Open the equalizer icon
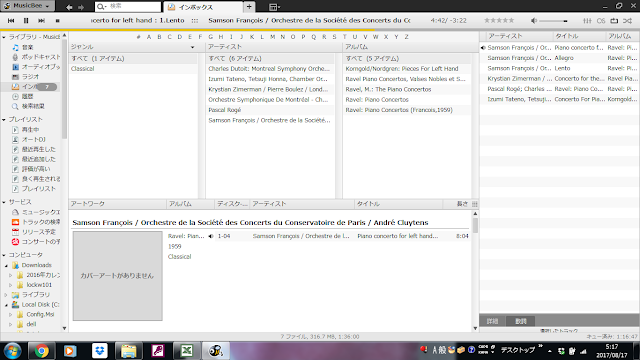Screen dimensions: 640x360 (587, 20)
